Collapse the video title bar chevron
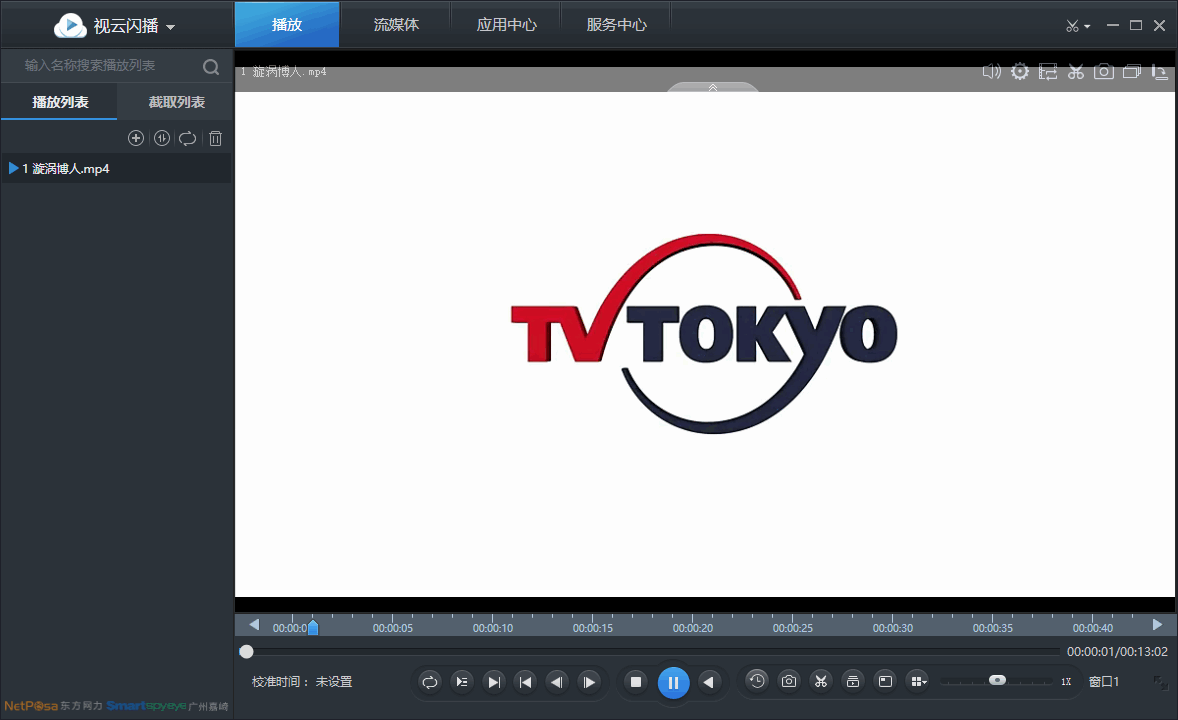The height and width of the screenshot is (720, 1178). point(713,87)
